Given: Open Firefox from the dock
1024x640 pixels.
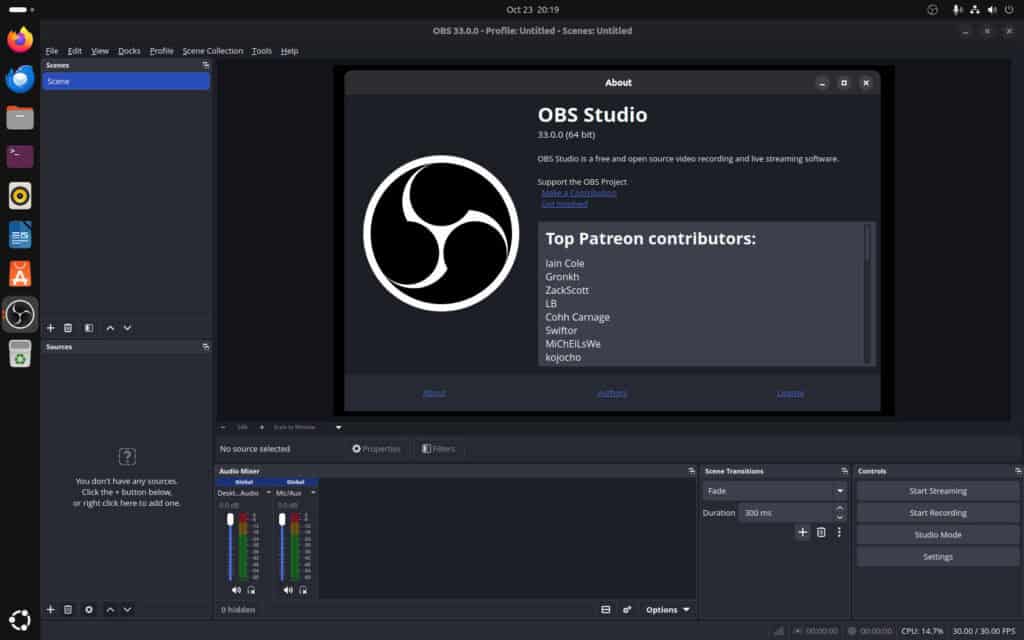Looking at the screenshot, I should pos(20,40).
